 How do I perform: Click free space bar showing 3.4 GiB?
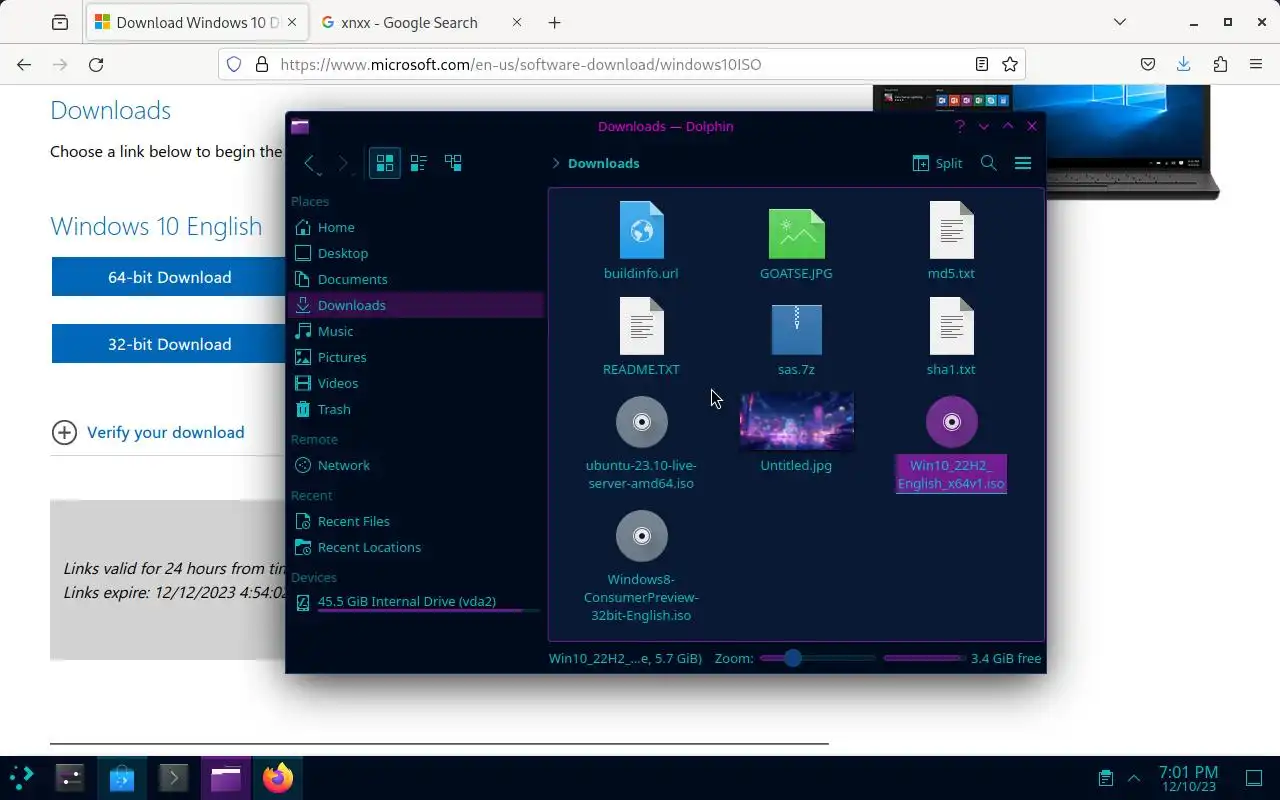point(925,658)
